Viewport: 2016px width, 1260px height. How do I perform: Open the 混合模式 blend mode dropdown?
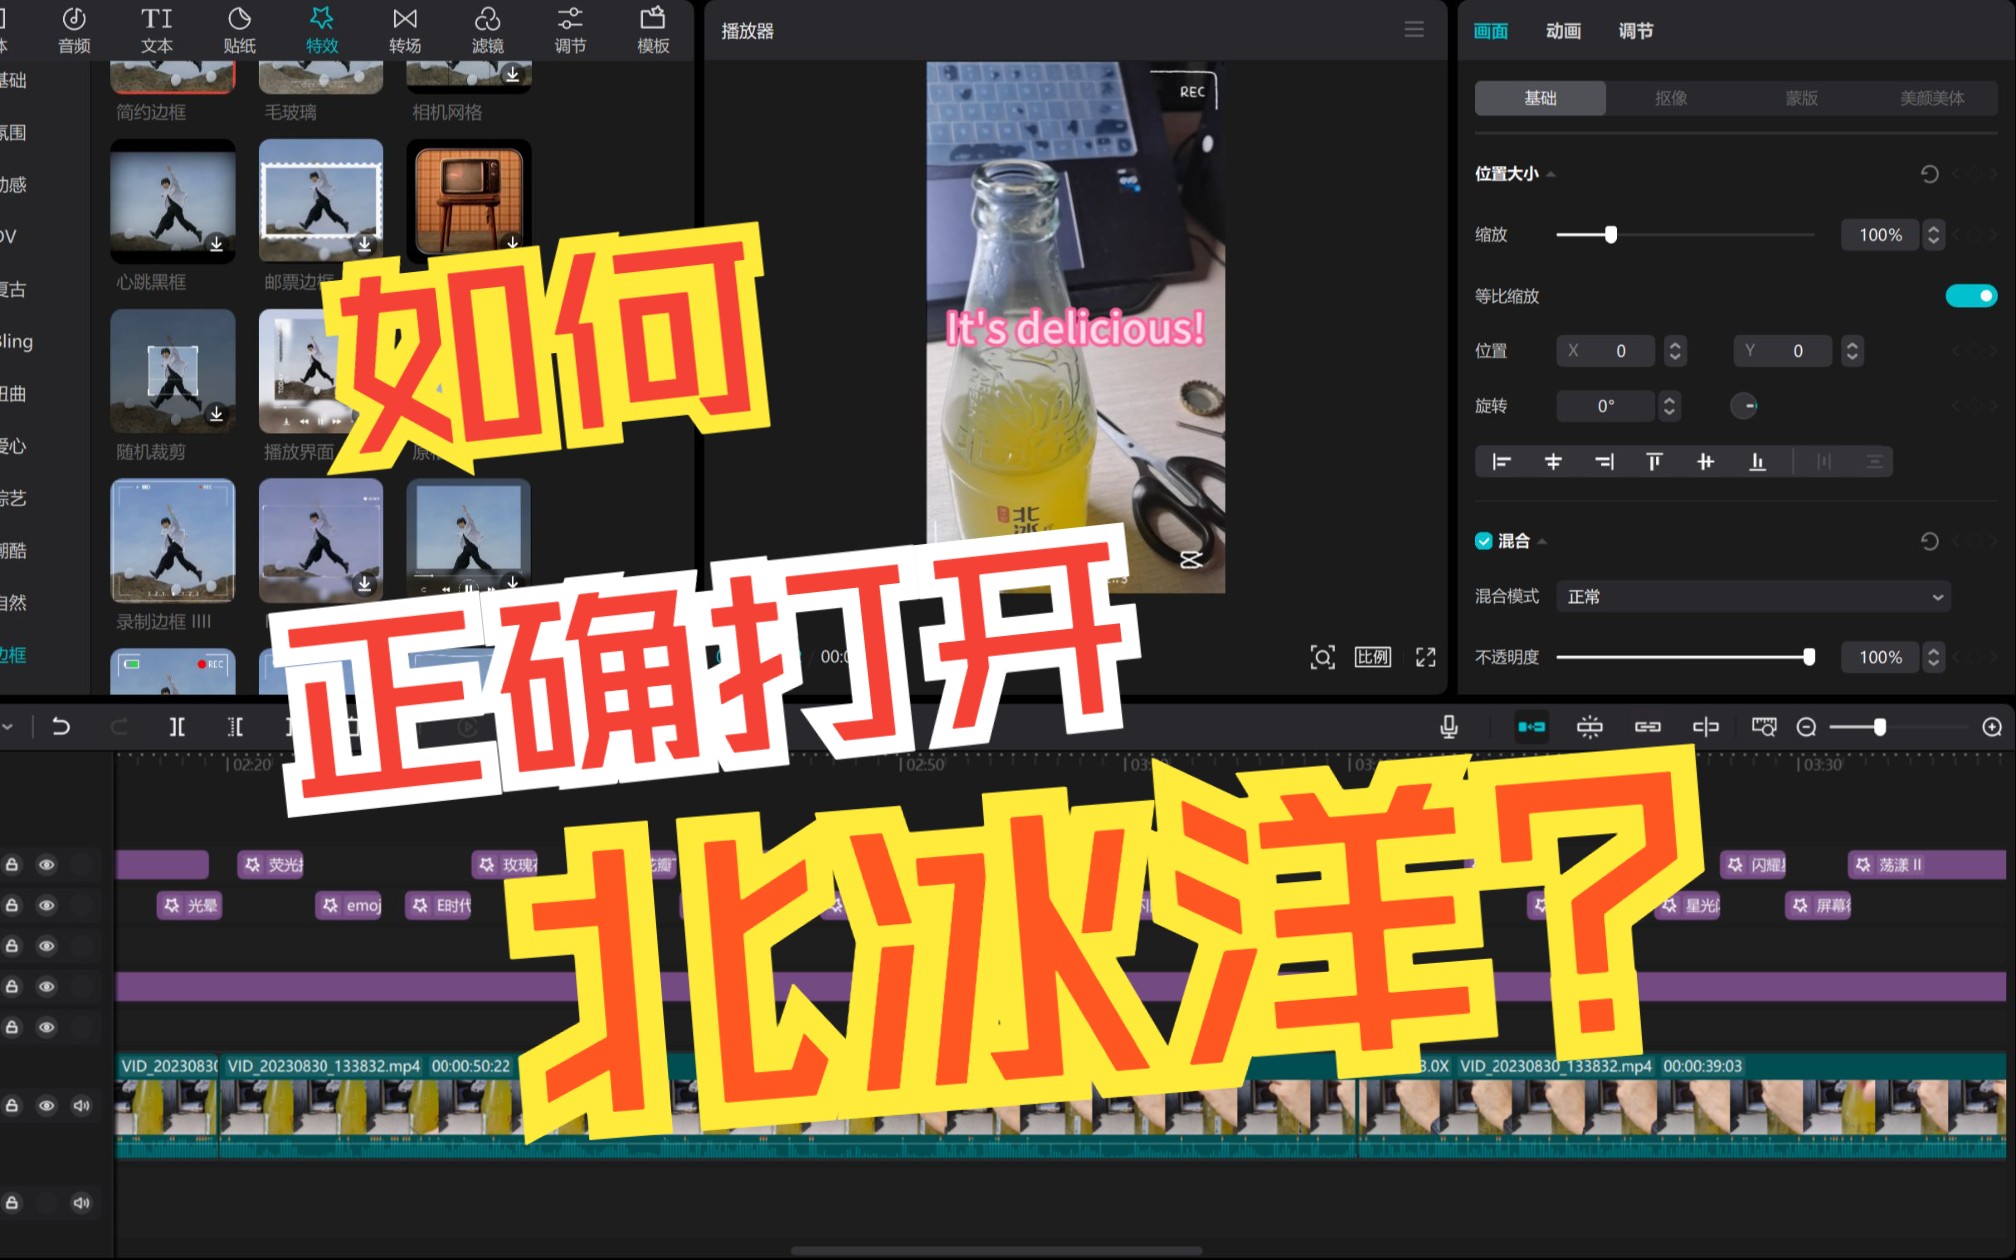[x=1753, y=596]
